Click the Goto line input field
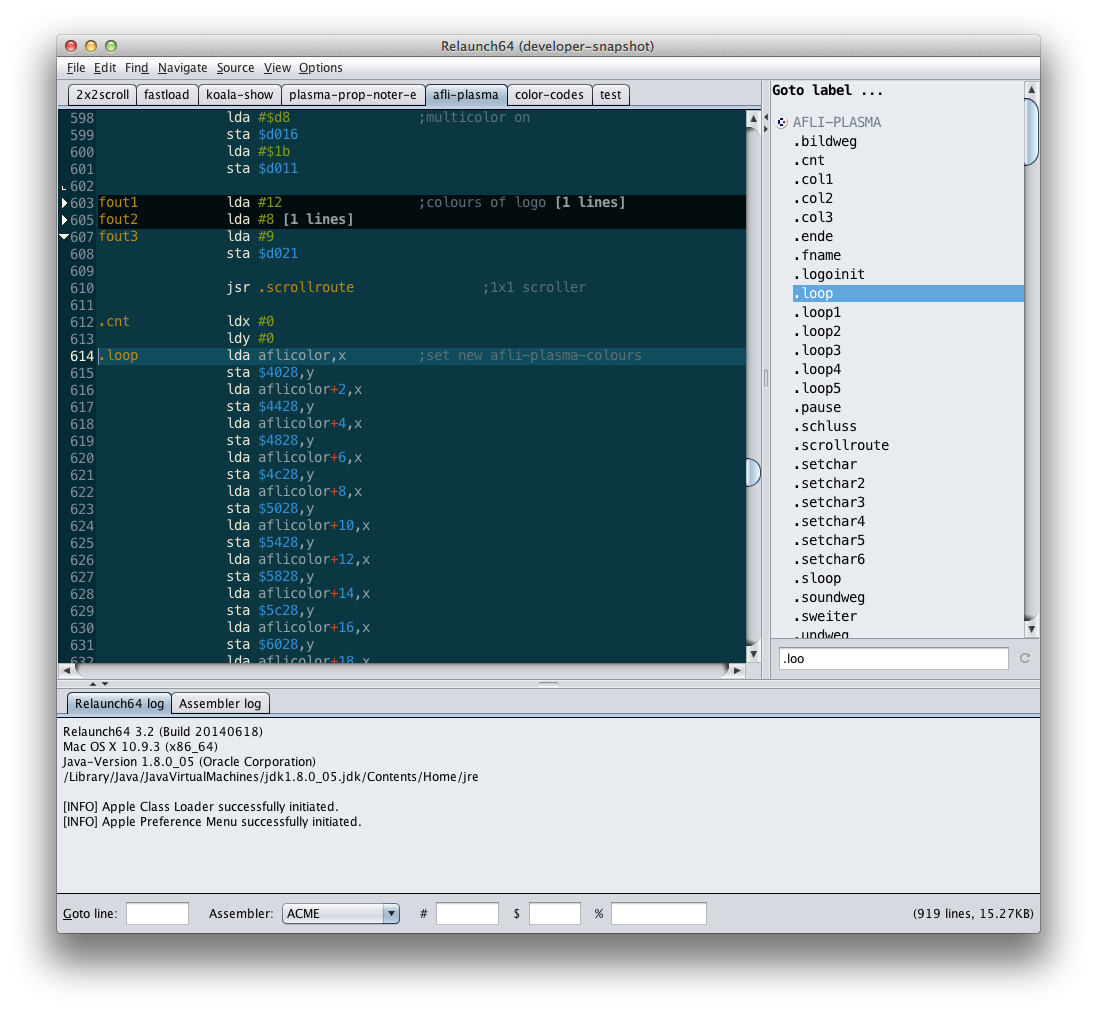The image size is (1097, 1012). 157,913
